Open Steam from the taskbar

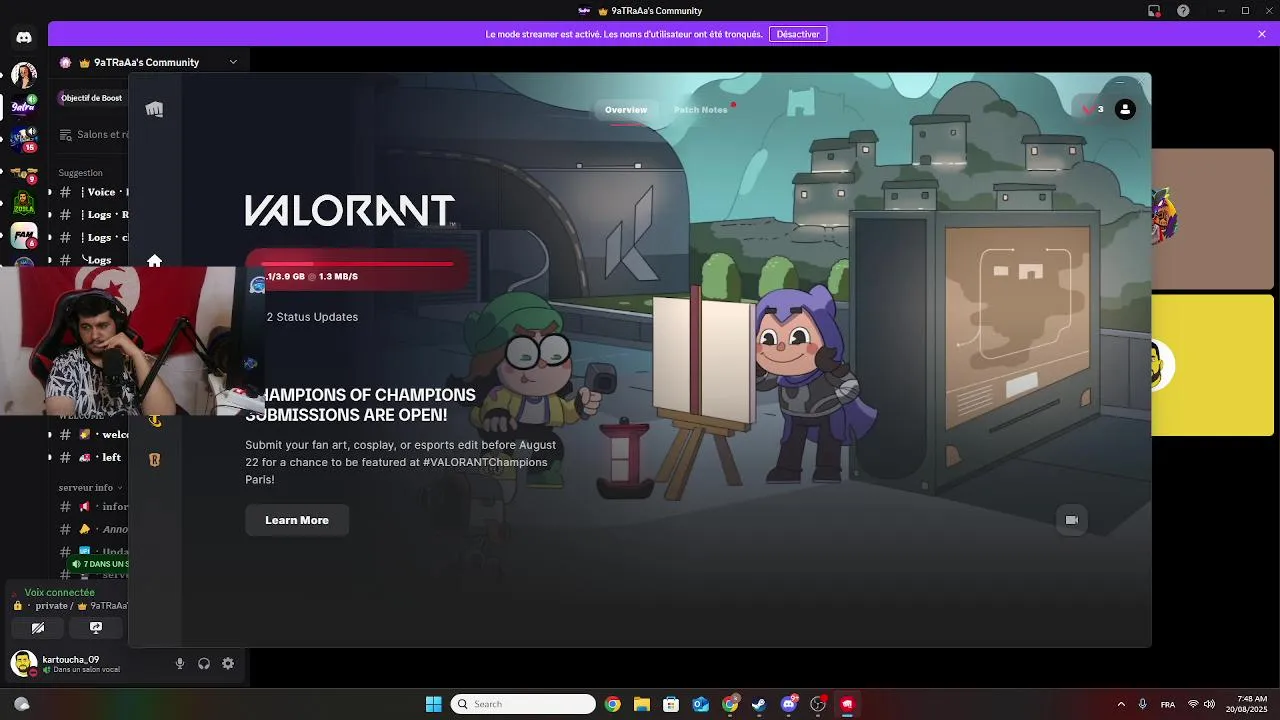tap(759, 704)
